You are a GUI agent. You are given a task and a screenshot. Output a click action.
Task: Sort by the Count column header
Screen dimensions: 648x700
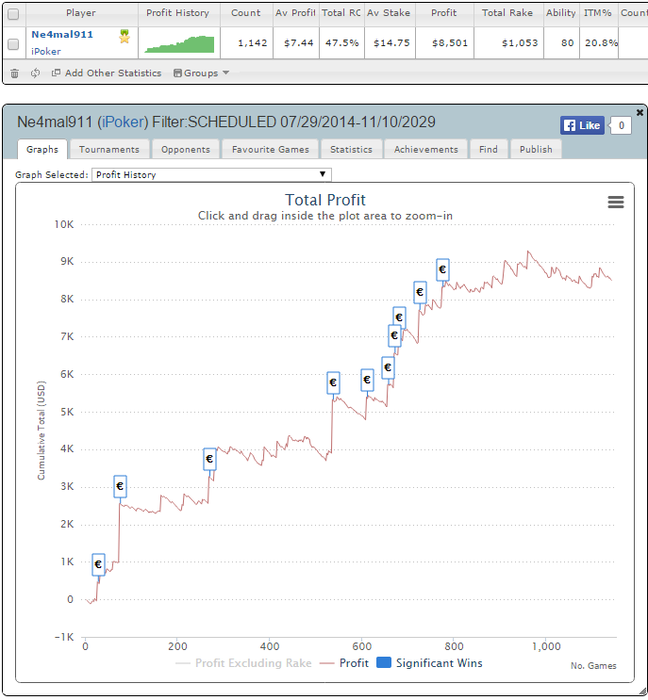pos(245,13)
